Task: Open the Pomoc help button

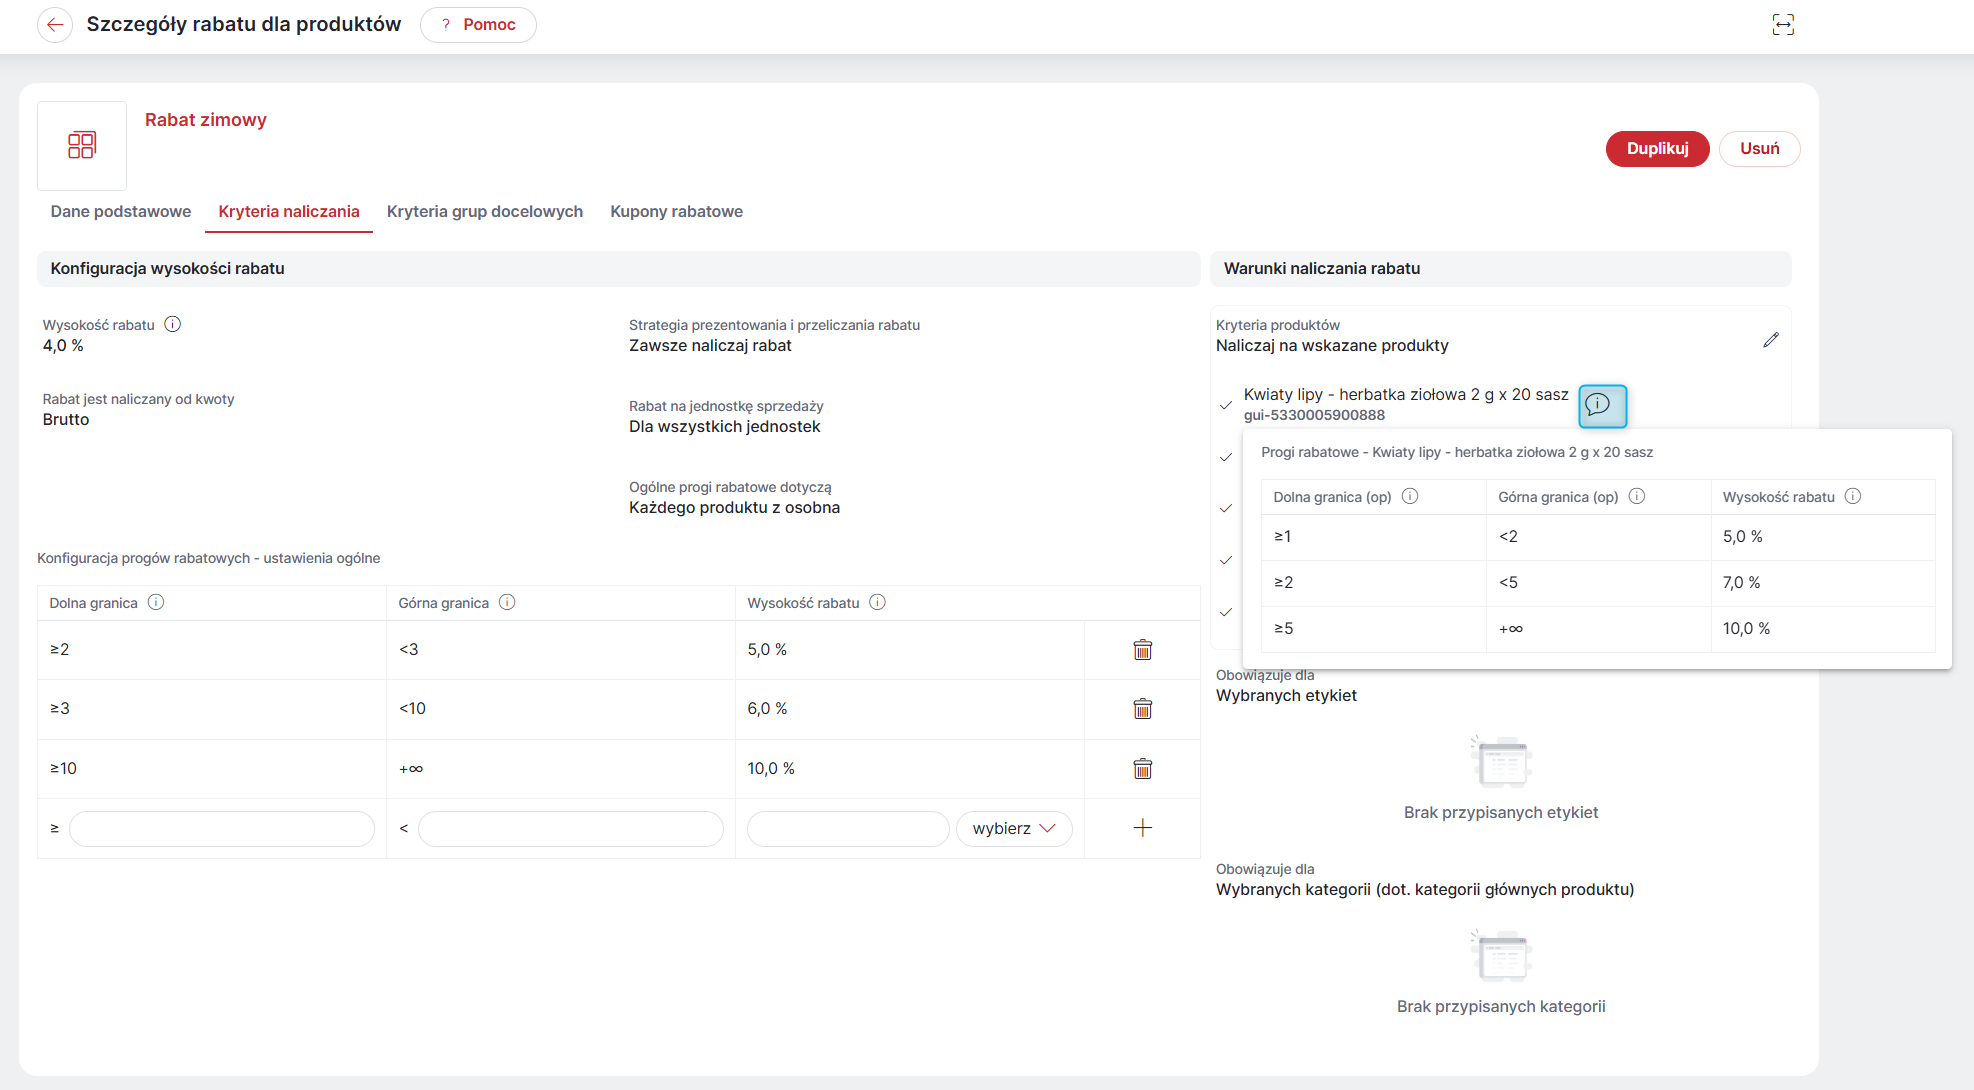Action: point(478,25)
